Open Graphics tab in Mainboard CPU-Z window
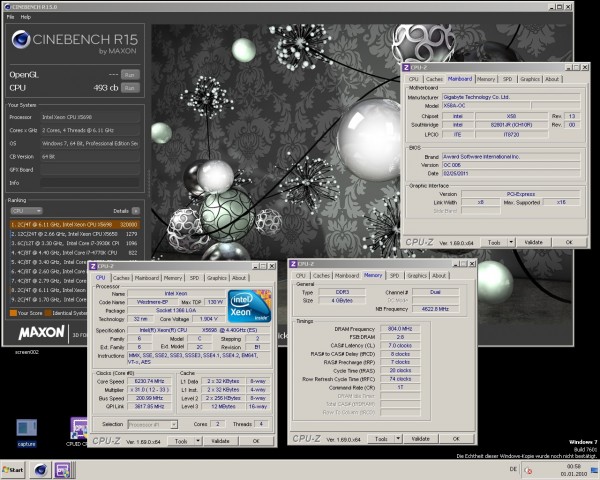Viewport: 600px width, 480px height. [530, 79]
